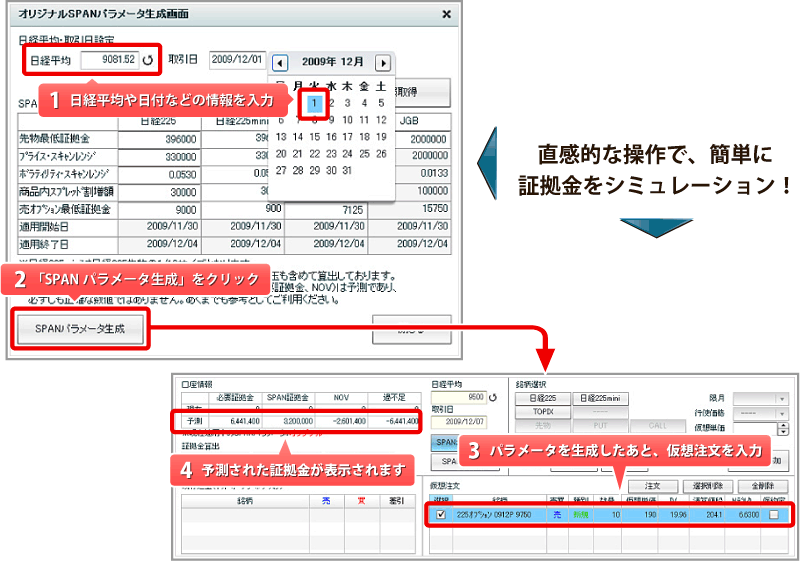
Task: Click the 先物 button
Action: pos(542,425)
